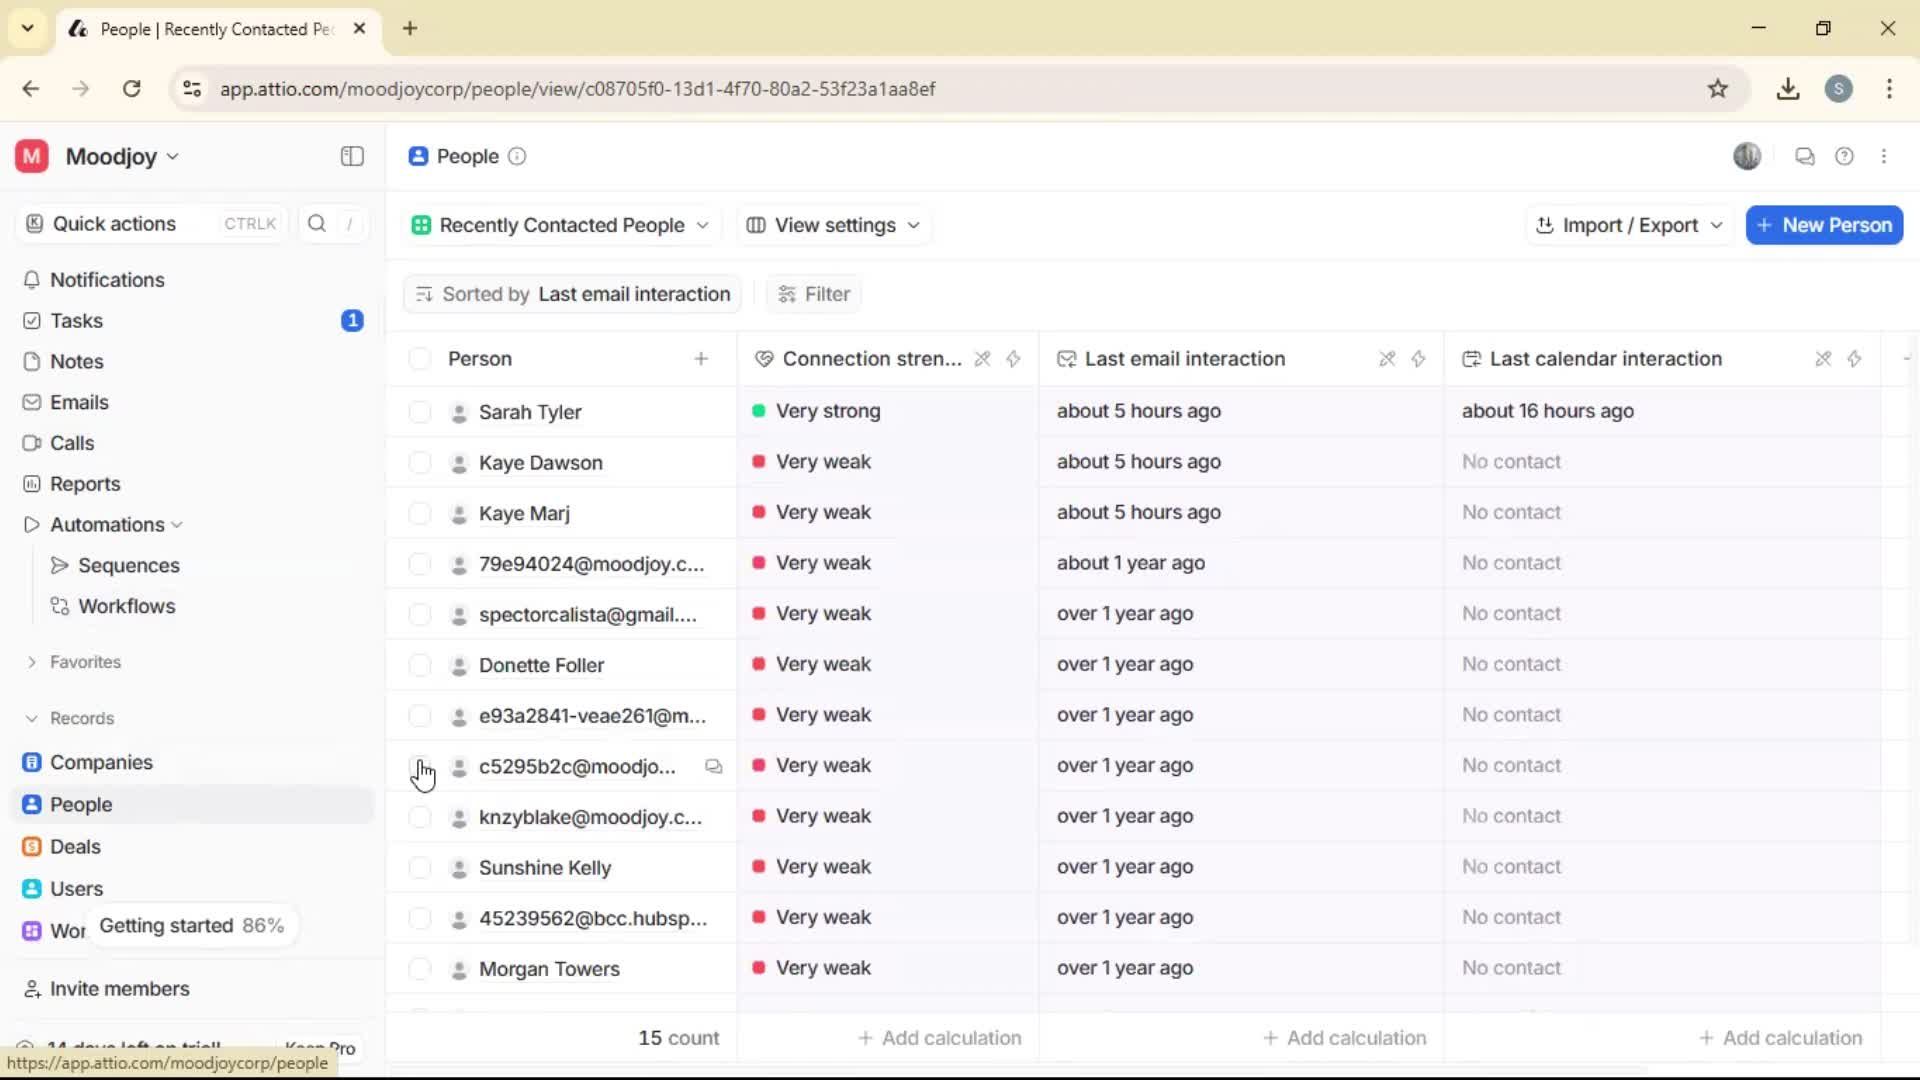Switch to the People browser tab
Screen dimensions: 1920x1080
tap(215, 29)
